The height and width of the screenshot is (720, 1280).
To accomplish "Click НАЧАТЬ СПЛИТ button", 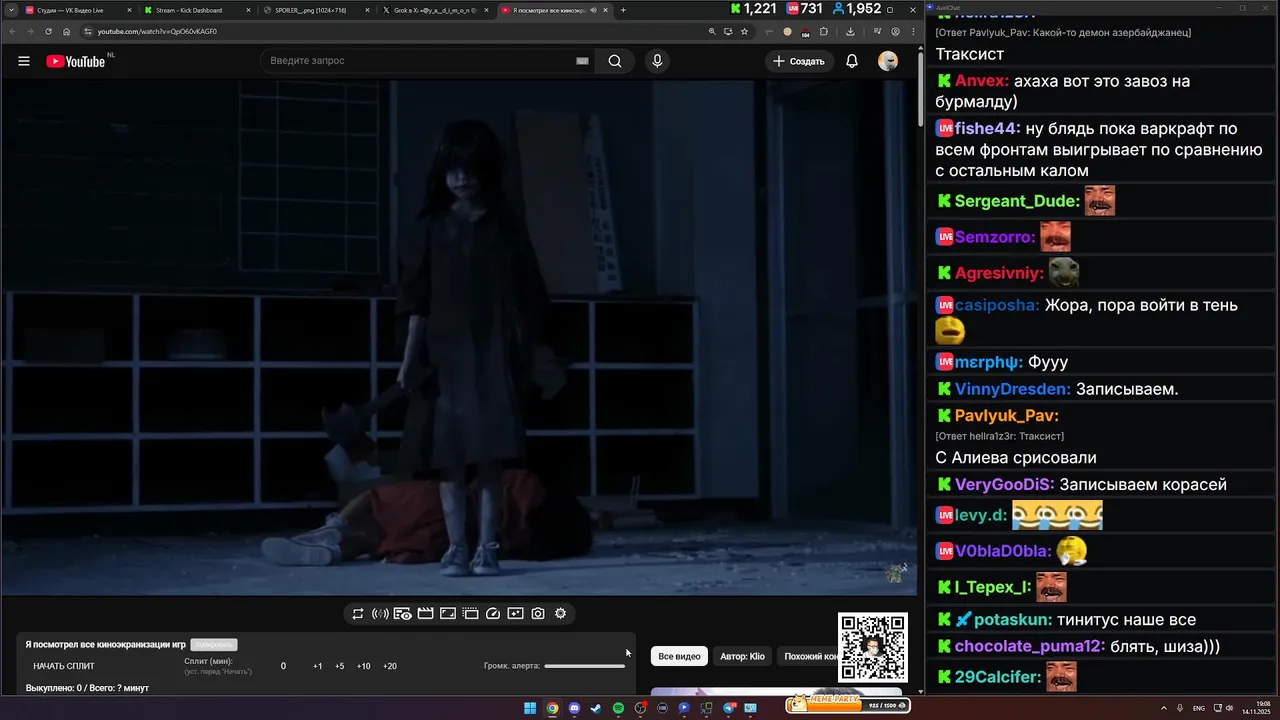I will [64, 666].
